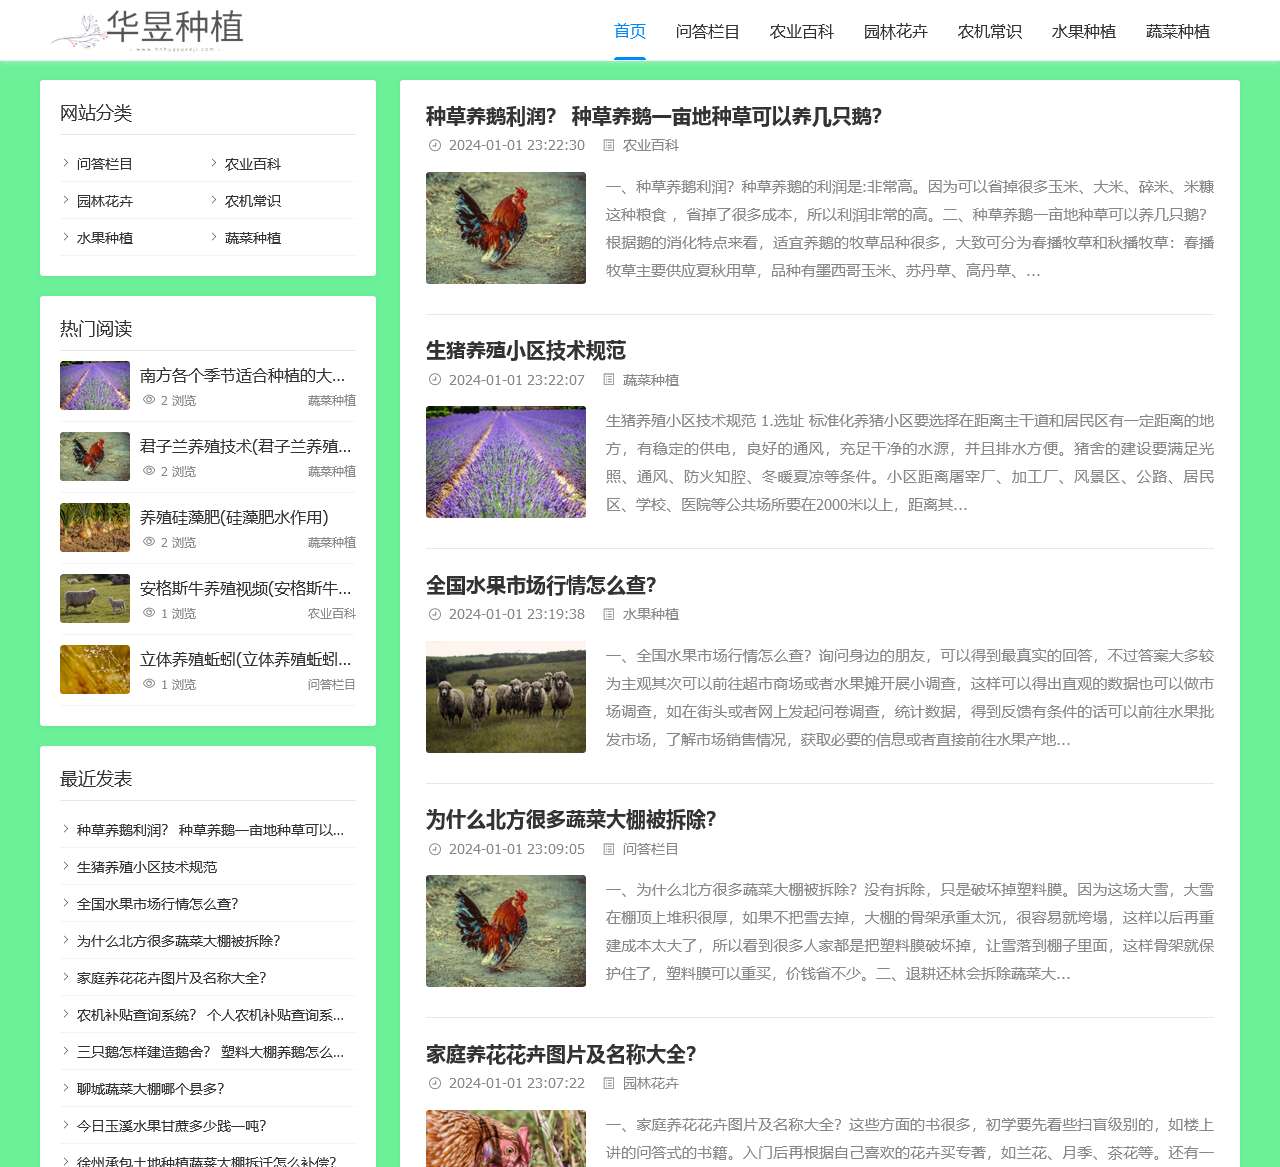Open sidebar category 蔬菜种植
The height and width of the screenshot is (1167, 1280).
coord(253,238)
